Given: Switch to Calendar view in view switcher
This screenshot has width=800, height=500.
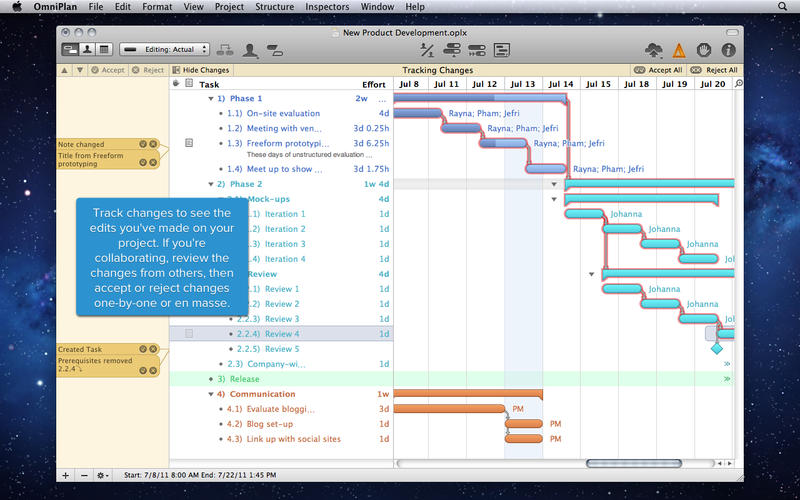Looking at the screenshot, I should (x=103, y=49).
